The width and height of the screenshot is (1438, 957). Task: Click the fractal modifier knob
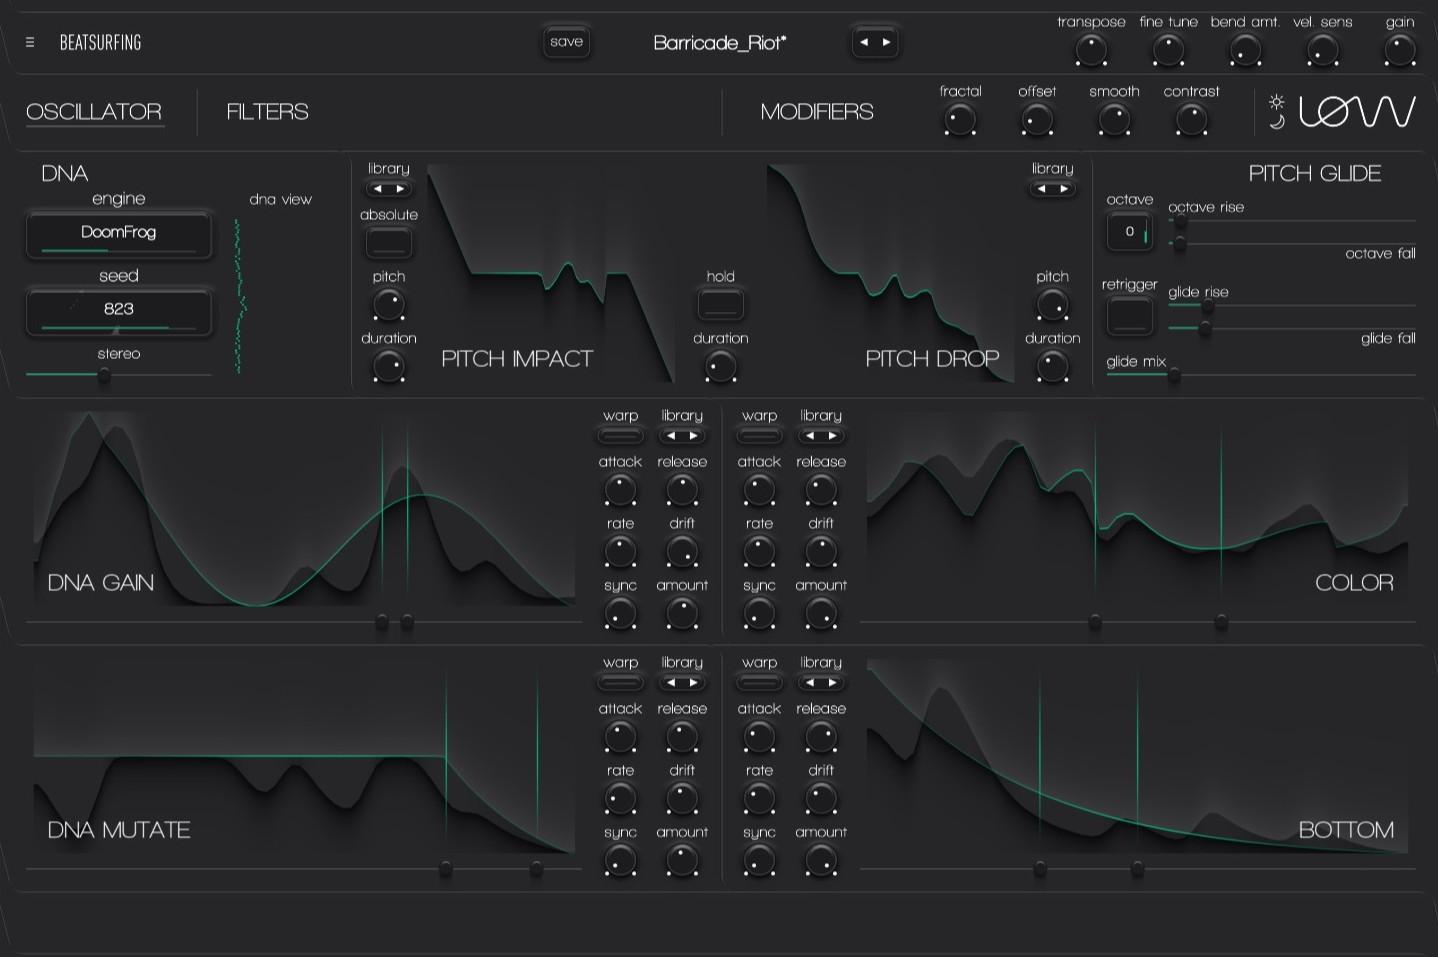pyautogui.click(x=960, y=120)
